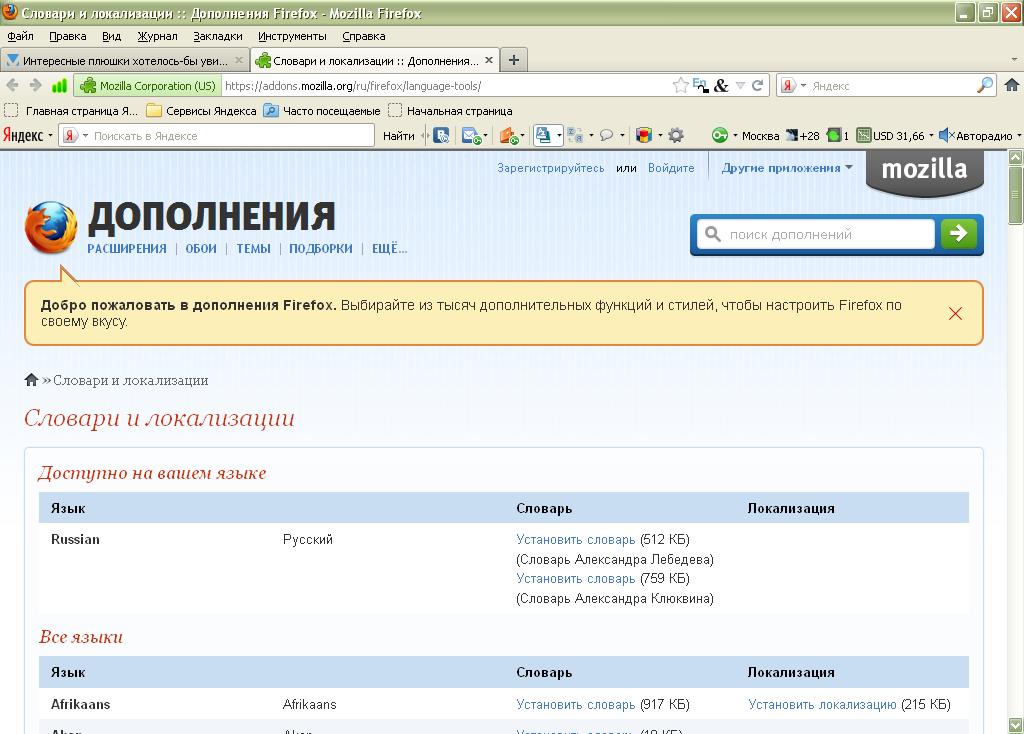Click the green traffic indicator widget
The height and width of the screenshot is (734, 1024).
[837, 136]
